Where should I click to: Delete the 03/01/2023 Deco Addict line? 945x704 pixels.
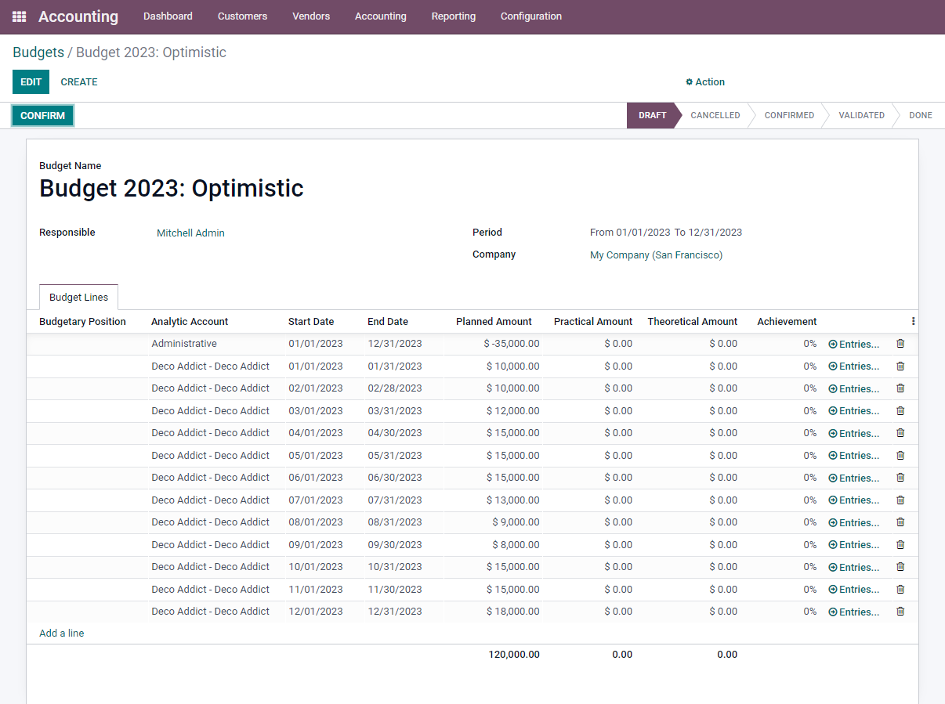pyautogui.click(x=900, y=410)
